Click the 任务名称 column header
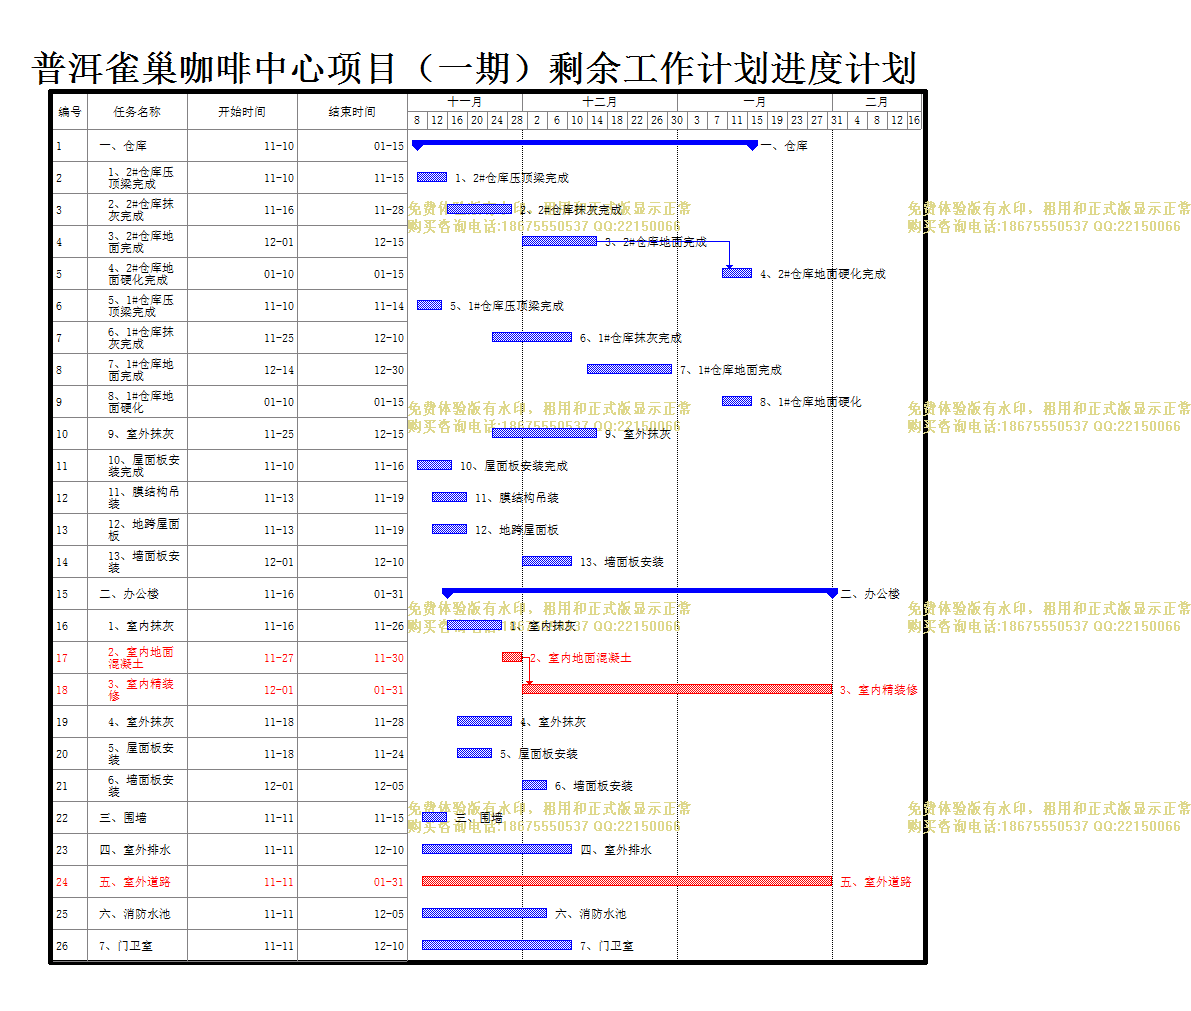The height and width of the screenshot is (1011, 1191). (137, 112)
